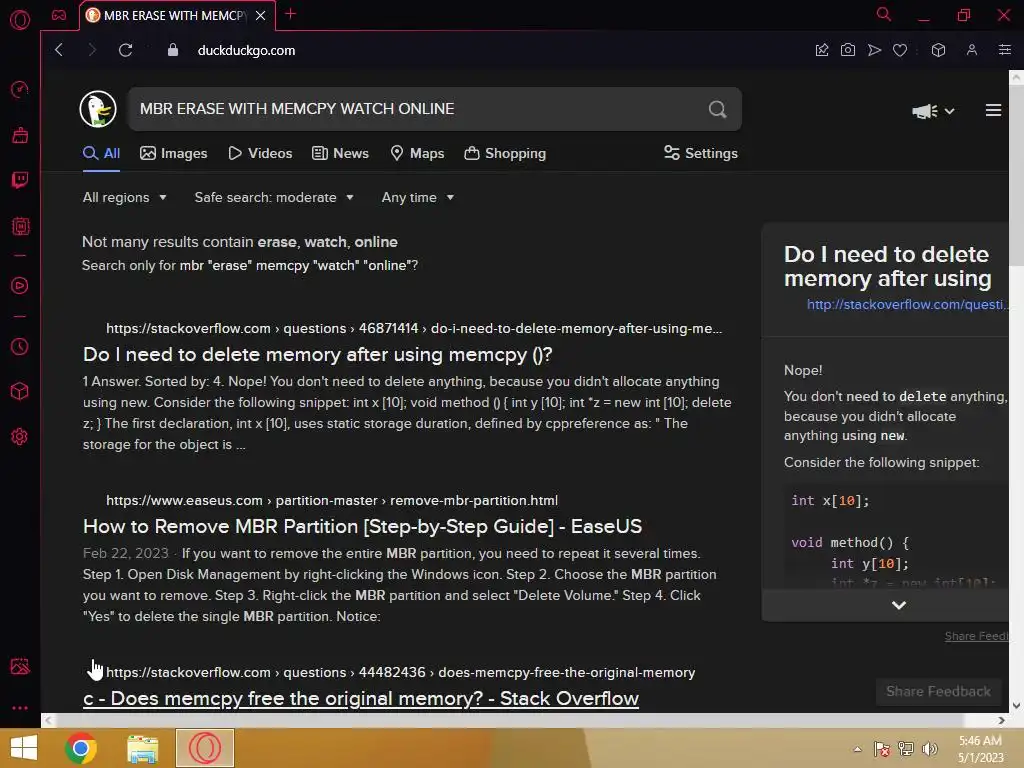Reload the current page
The width and height of the screenshot is (1024, 768).
tap(125, 50)
